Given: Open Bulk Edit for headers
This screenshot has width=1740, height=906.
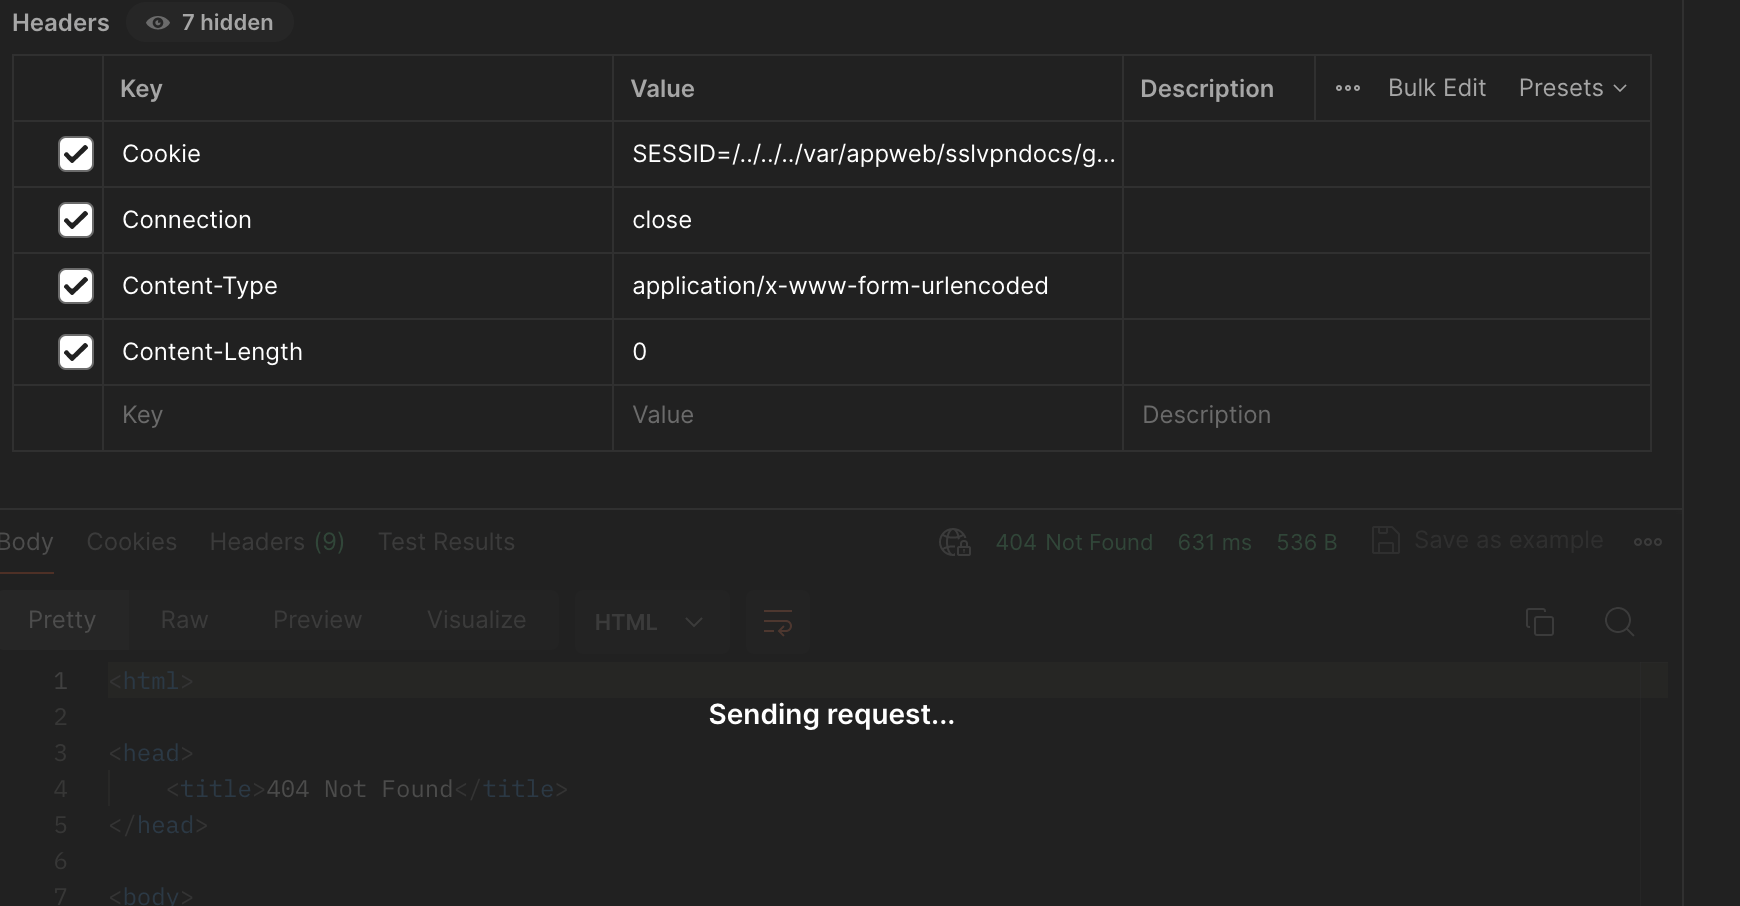Looking at the screenshot, I should [1436, 88].
